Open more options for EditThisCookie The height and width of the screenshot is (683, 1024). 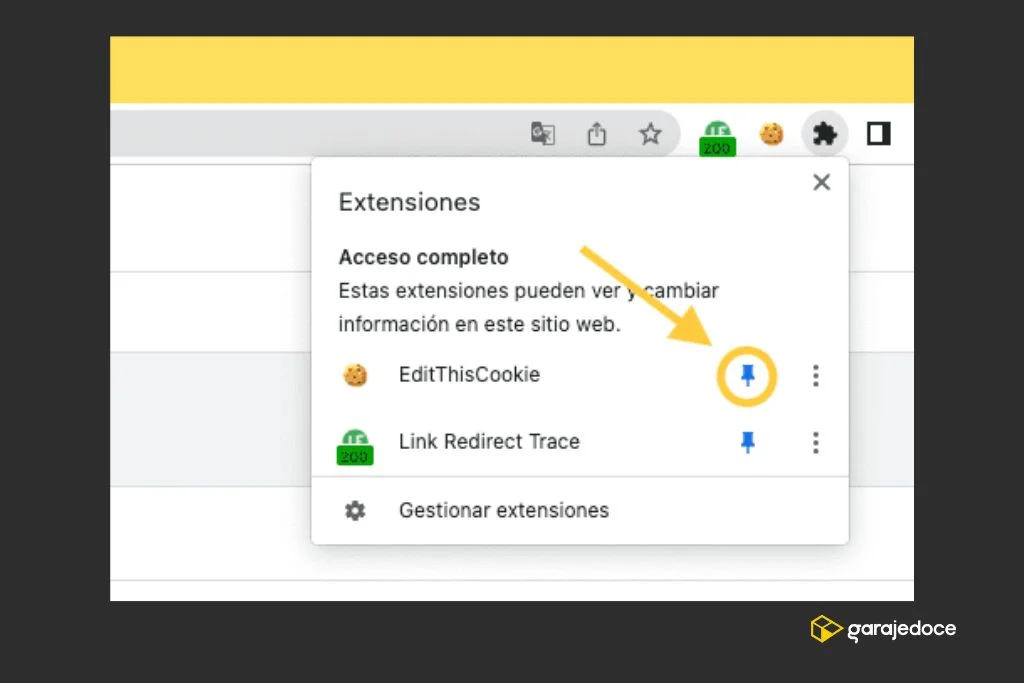coord(816,375)
